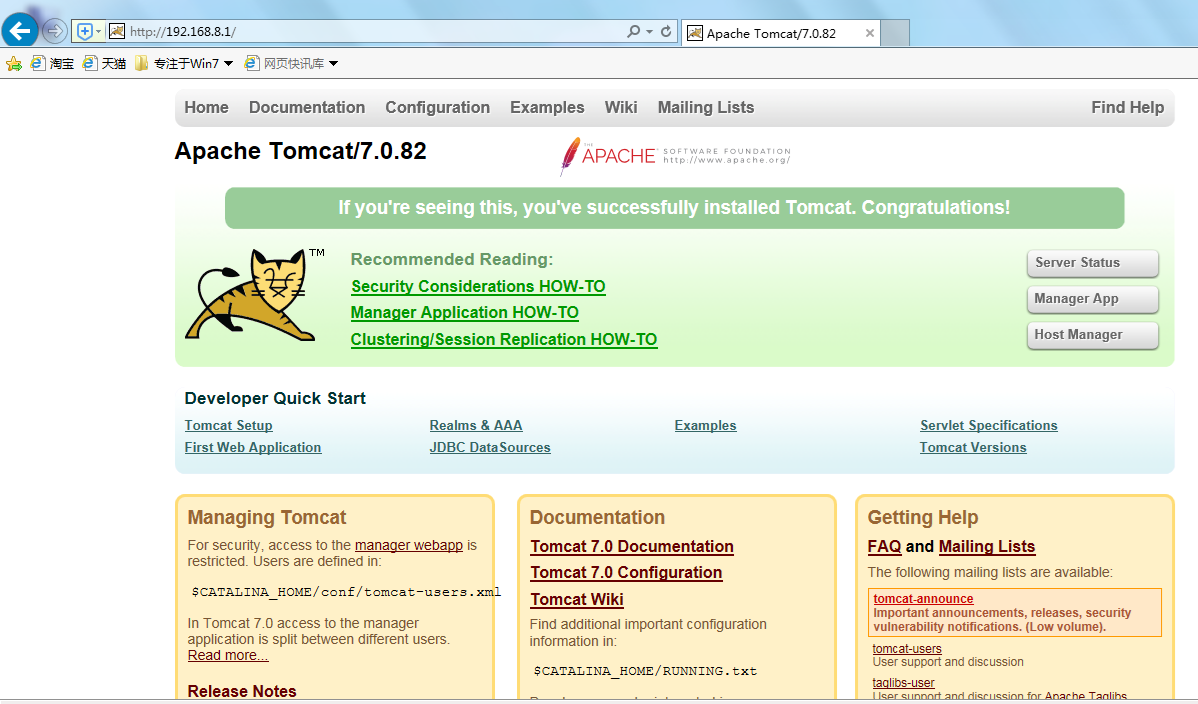
Task: Go back using the browser back arrow
Action: coord(20,31)
